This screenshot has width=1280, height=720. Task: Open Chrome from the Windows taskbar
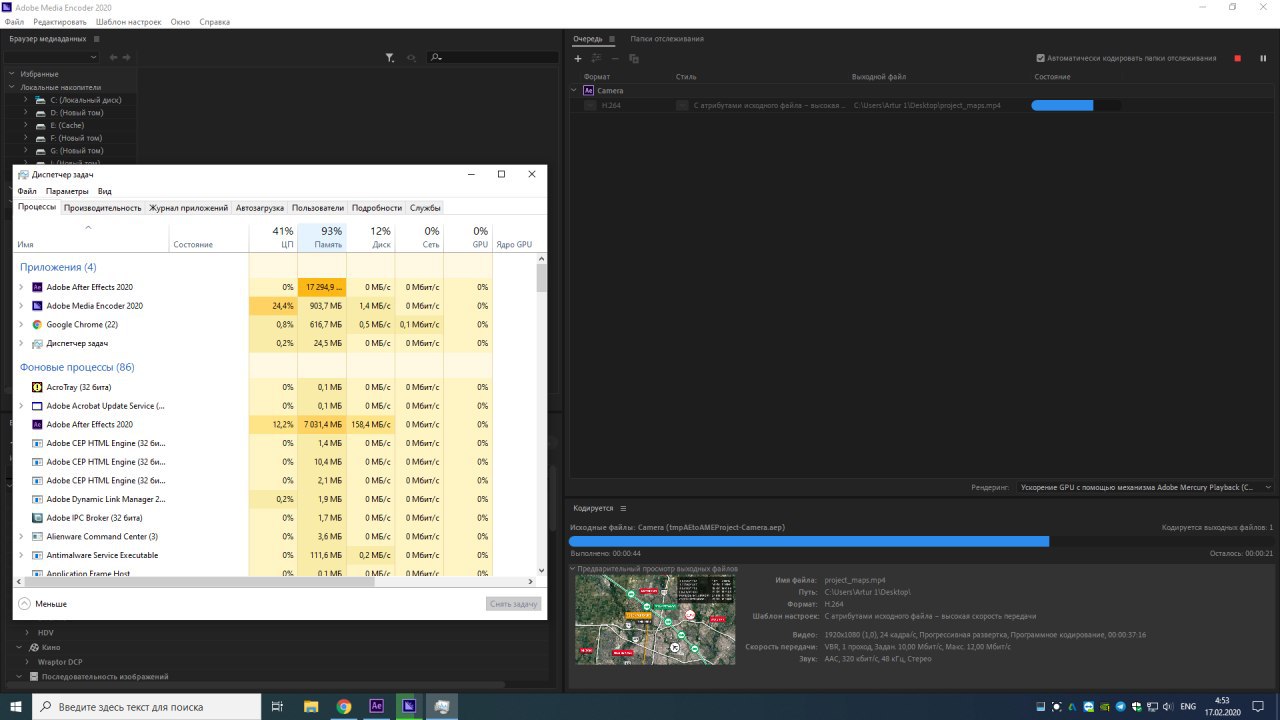coord(344,706)
